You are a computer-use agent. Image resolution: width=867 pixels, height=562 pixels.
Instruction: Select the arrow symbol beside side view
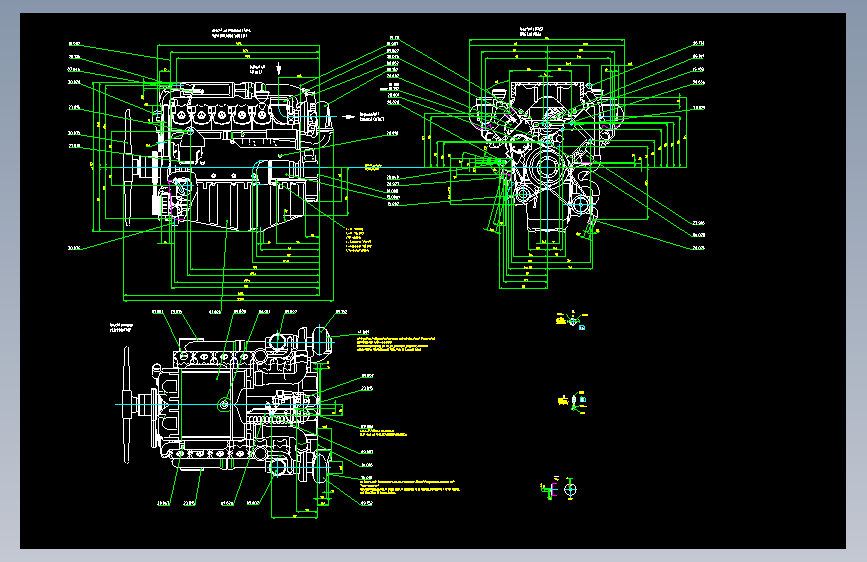348,117
